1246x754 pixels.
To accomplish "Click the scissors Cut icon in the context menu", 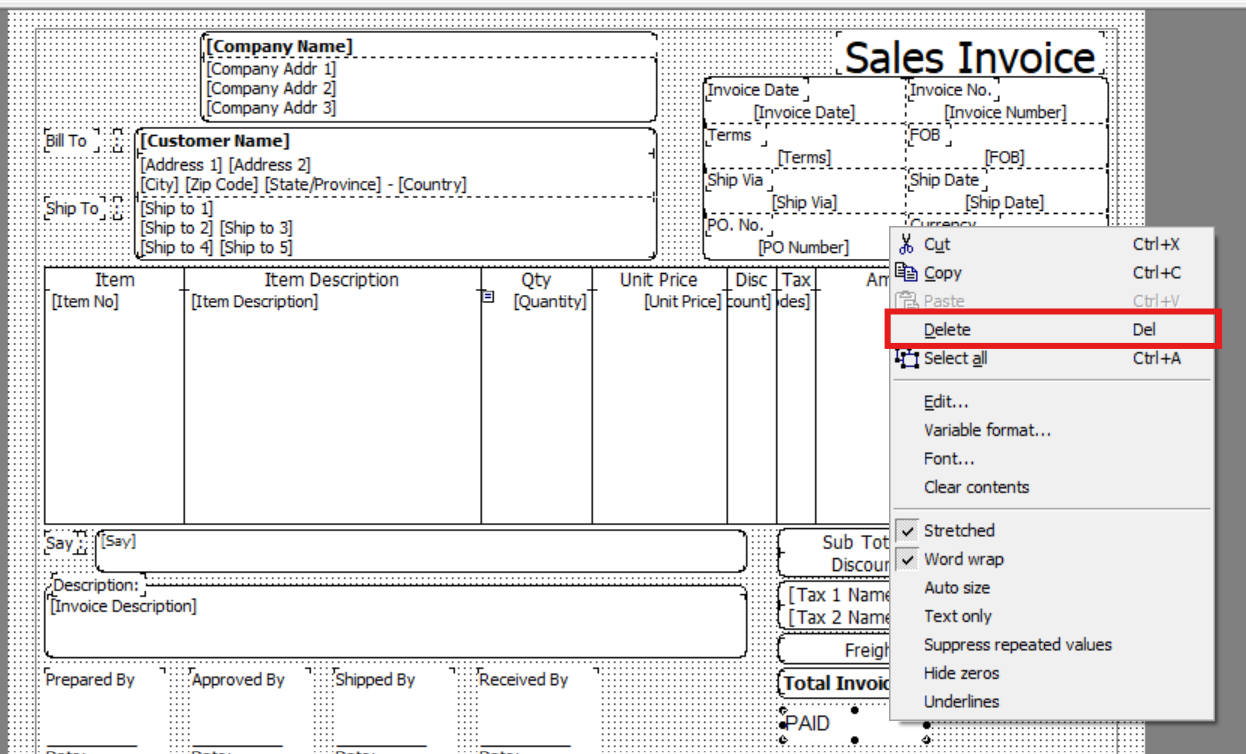I will [x=906, y=244].
